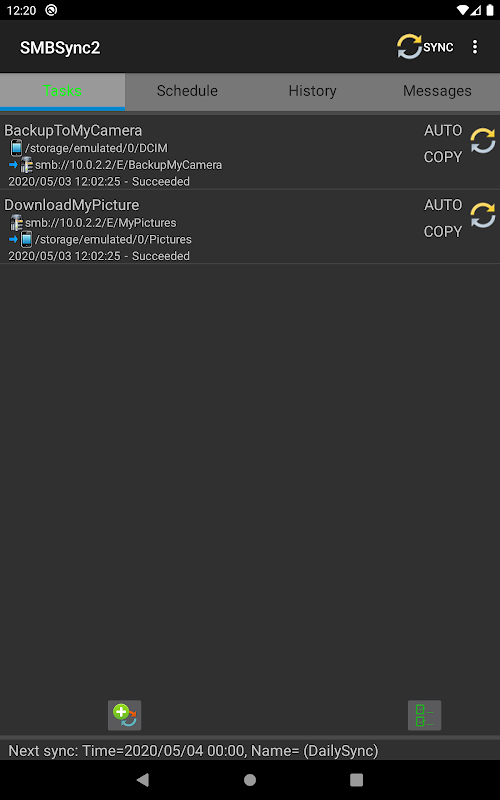500x800 pixels.
Task: Open the three-dot overflow menu
Action: point(475,47)
